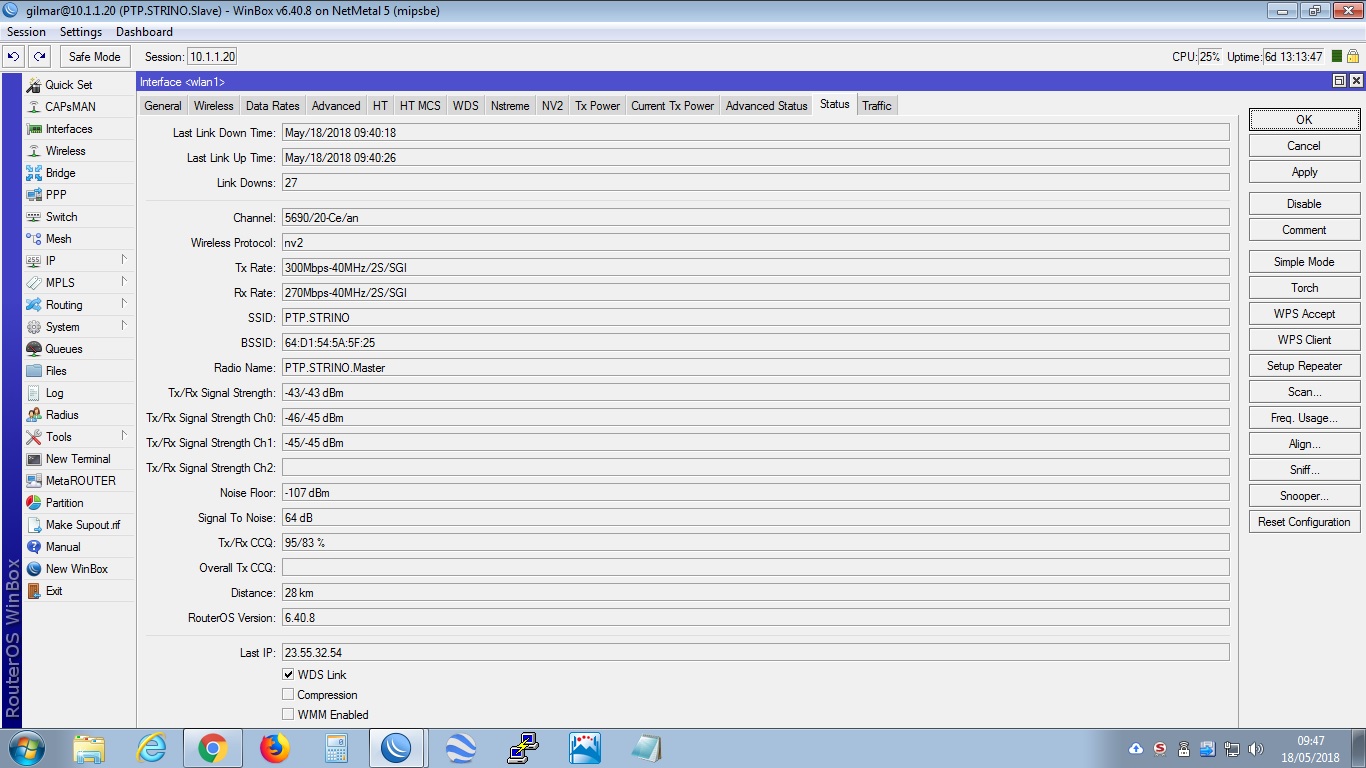Click the OK button
1366x768 pixels.
point(1304,120)
